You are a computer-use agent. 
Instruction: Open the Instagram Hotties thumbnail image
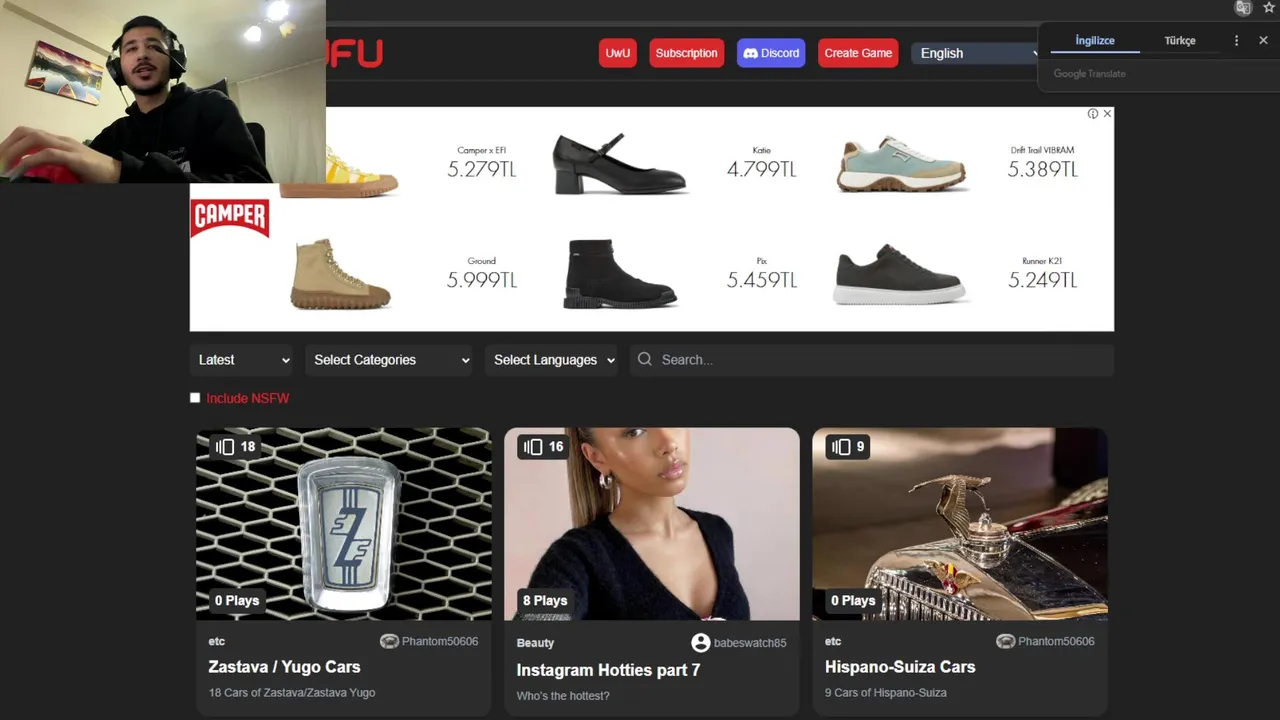click(x=652, y=524)
